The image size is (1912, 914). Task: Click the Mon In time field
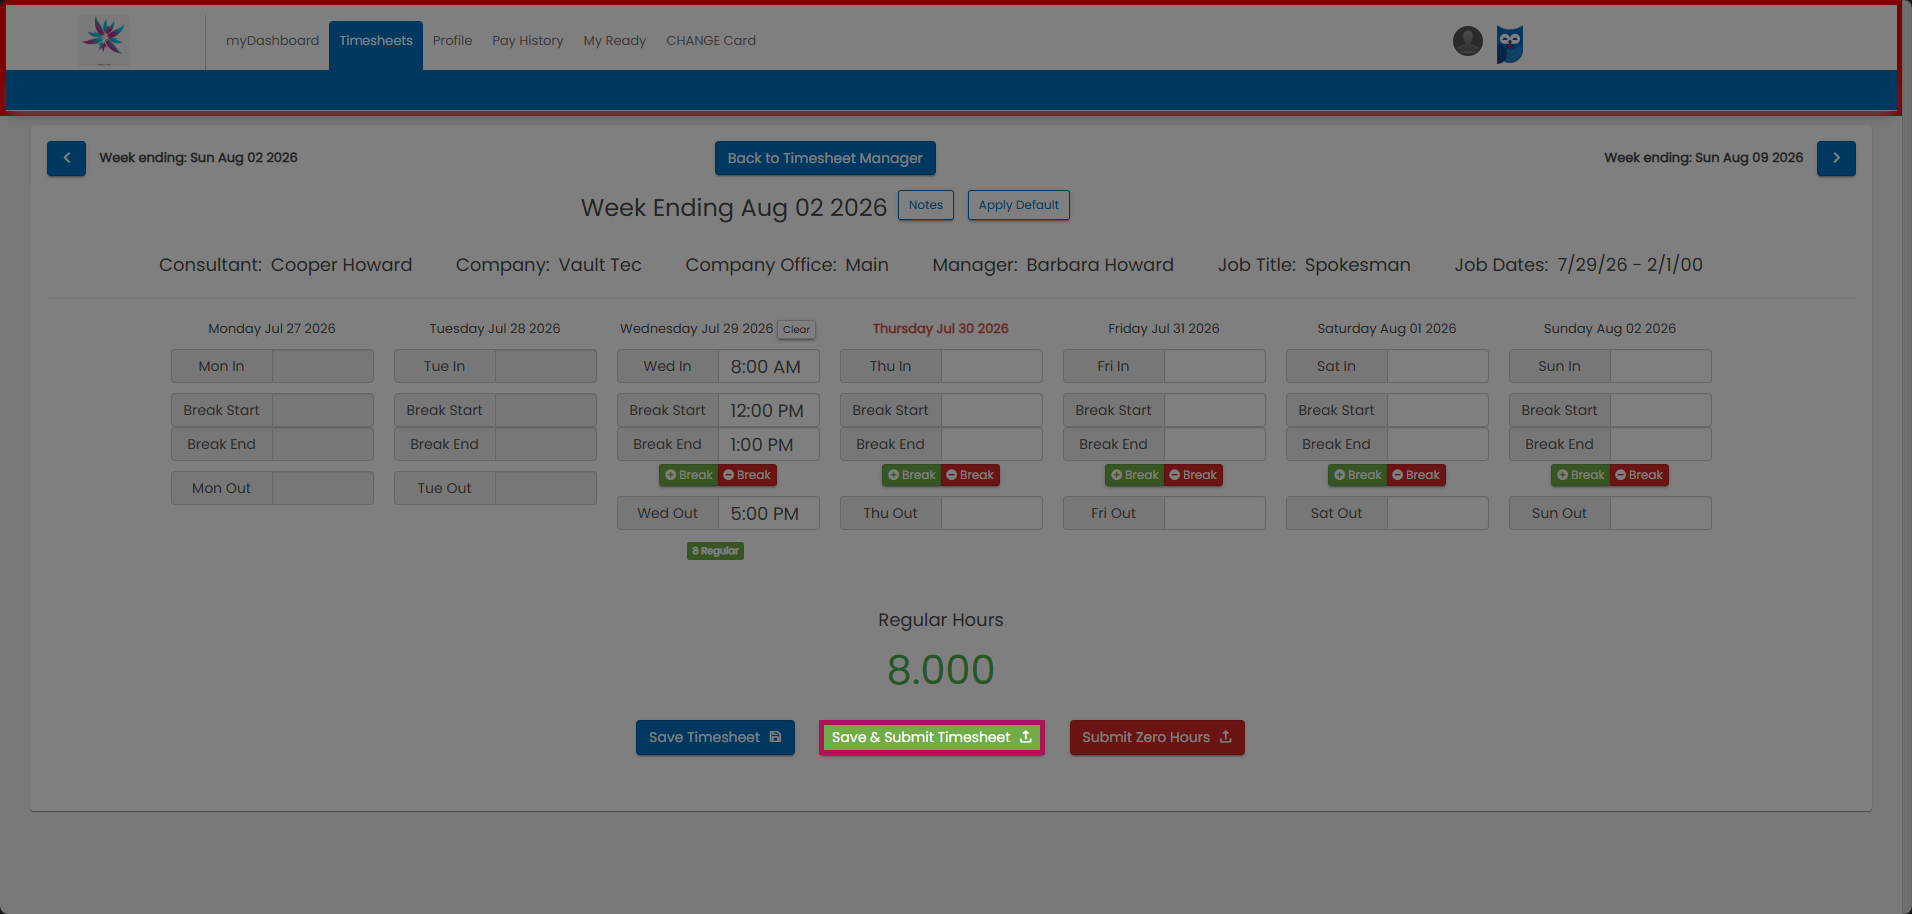click(x=323, y=366)
